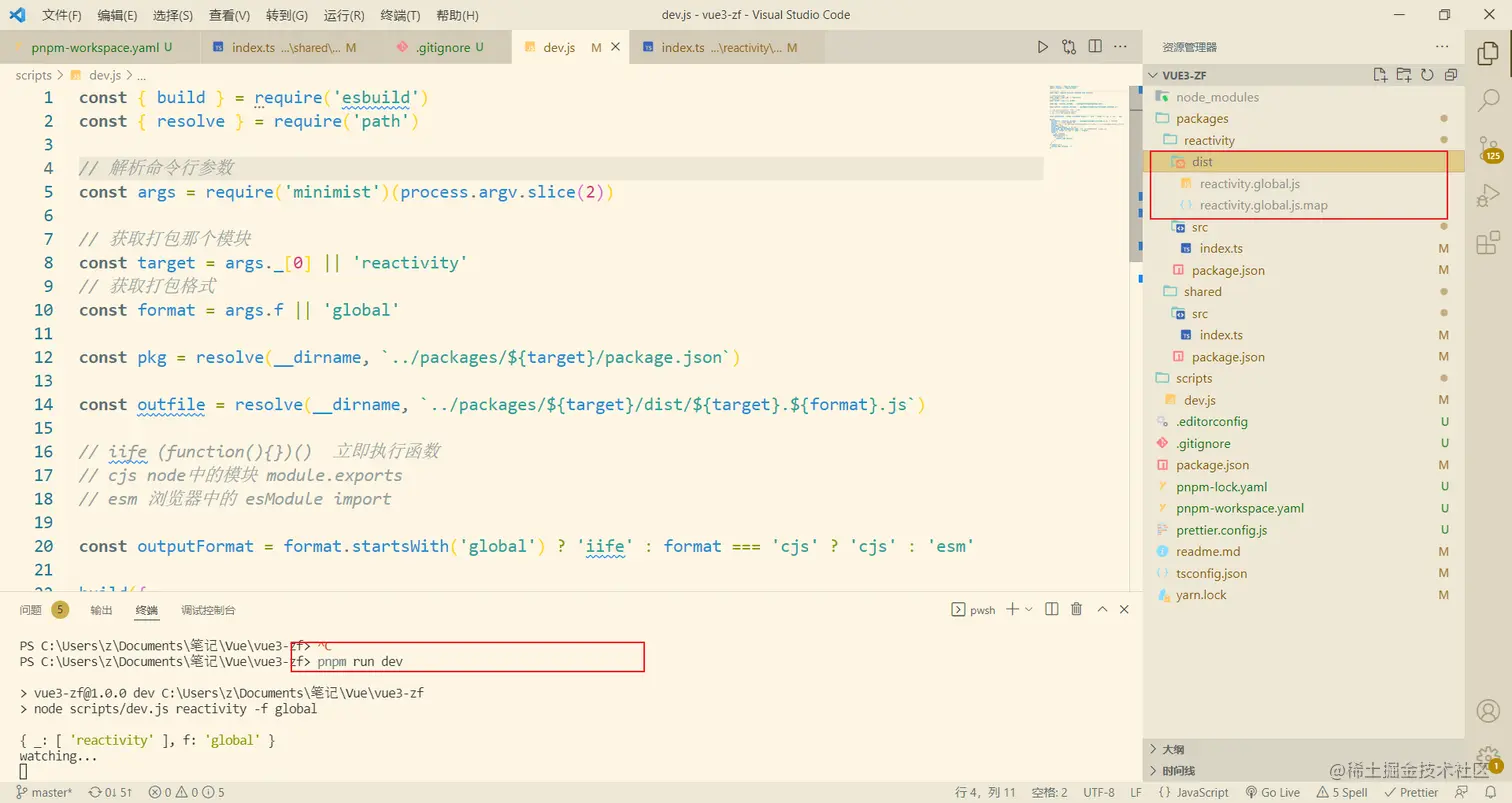This screenshot has width=1512, height=803.
Task: Switch to index.ts shared tab
Action: (x=292, y=47)
